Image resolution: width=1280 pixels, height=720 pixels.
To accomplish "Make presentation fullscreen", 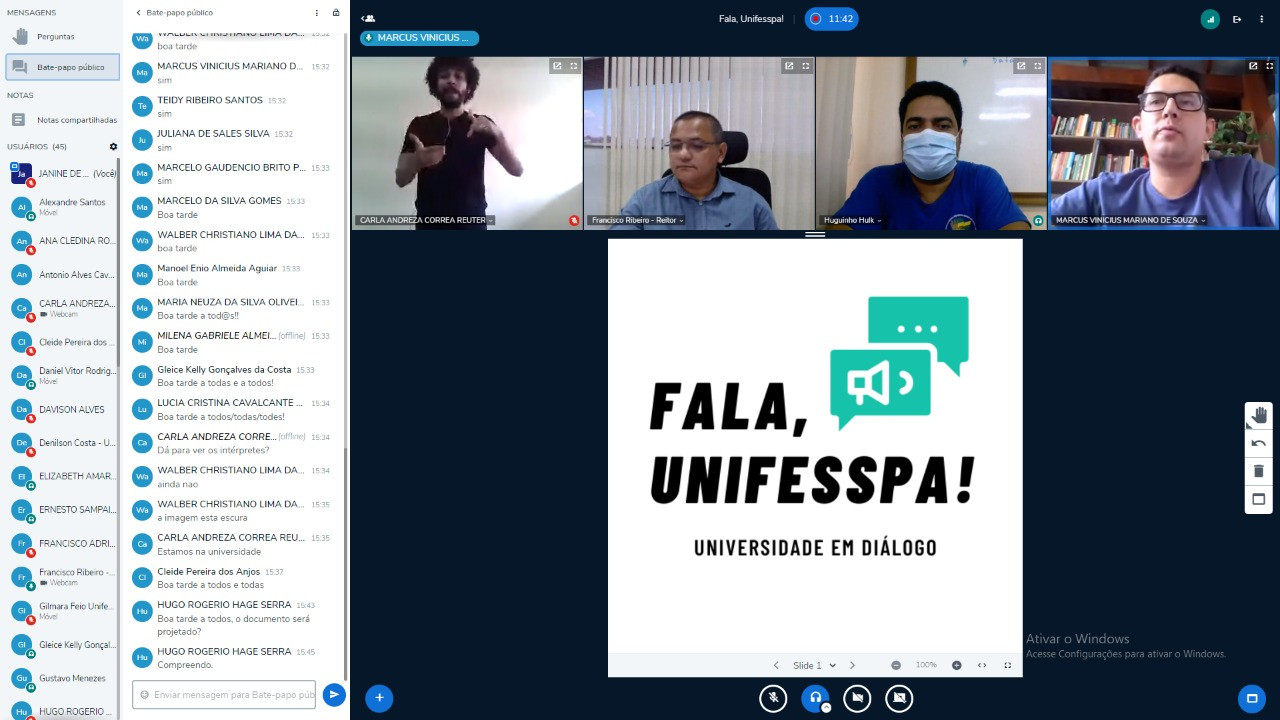I will pyautogui.click(x=1007, y=665).
